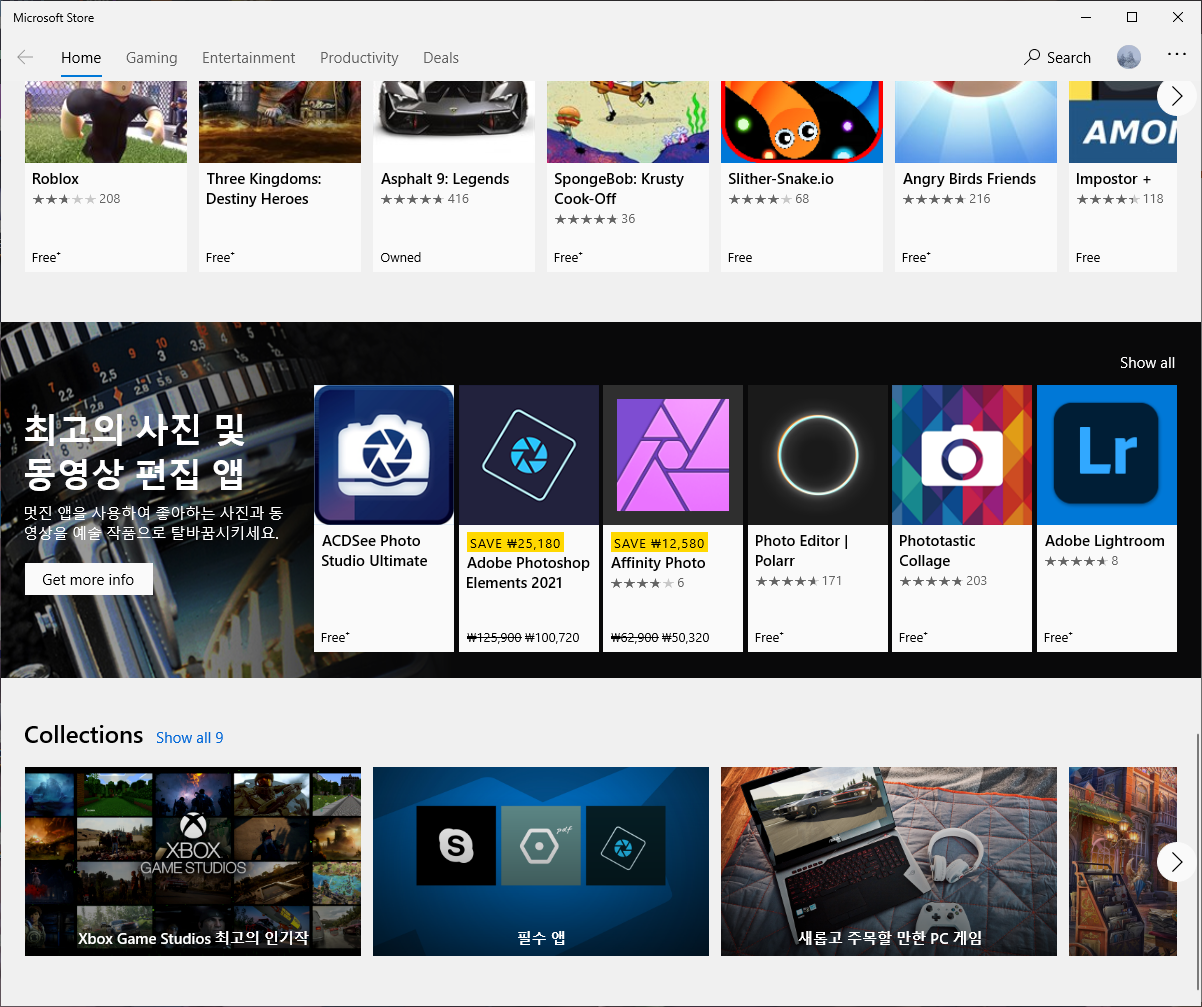Image resolution: width=1202 pixels, height=1007 pixels.
Task: Open the user account avatar
Action: (1129, 58)
